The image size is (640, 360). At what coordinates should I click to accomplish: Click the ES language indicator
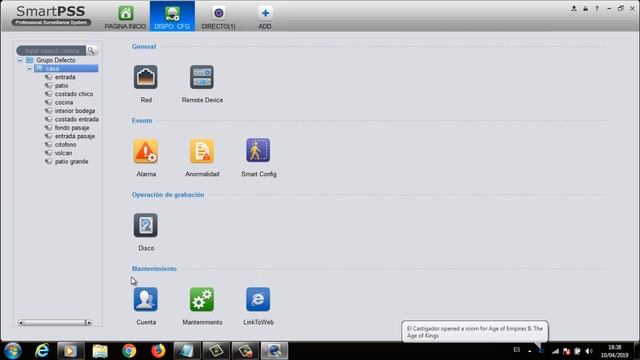coord(517,350)
